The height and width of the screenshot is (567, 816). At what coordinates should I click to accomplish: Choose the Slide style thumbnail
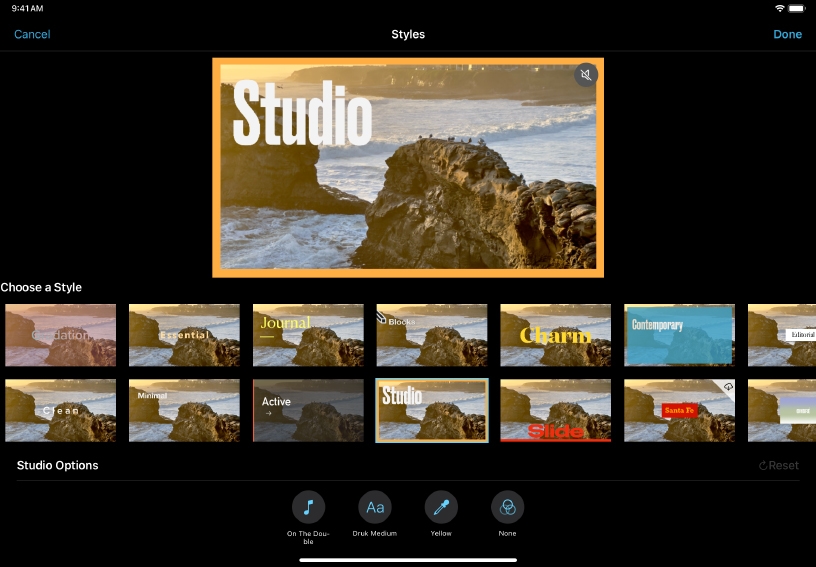click(555, 410)
